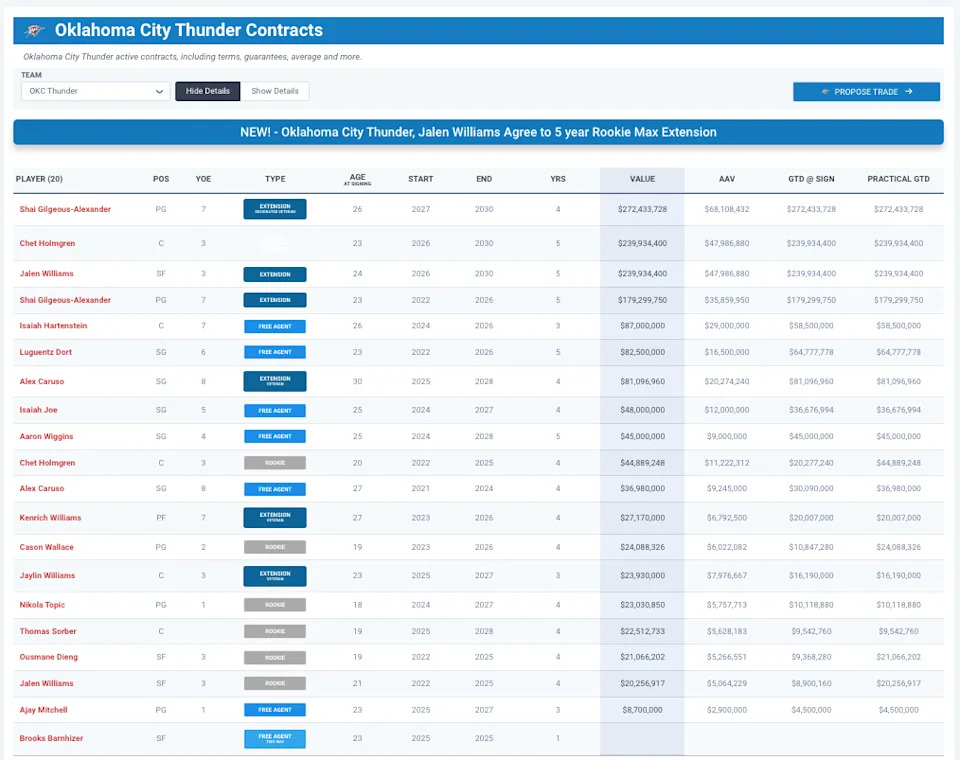Sort contracts by the AAV column
Screen dimensions: 960x760
point(726,178)
